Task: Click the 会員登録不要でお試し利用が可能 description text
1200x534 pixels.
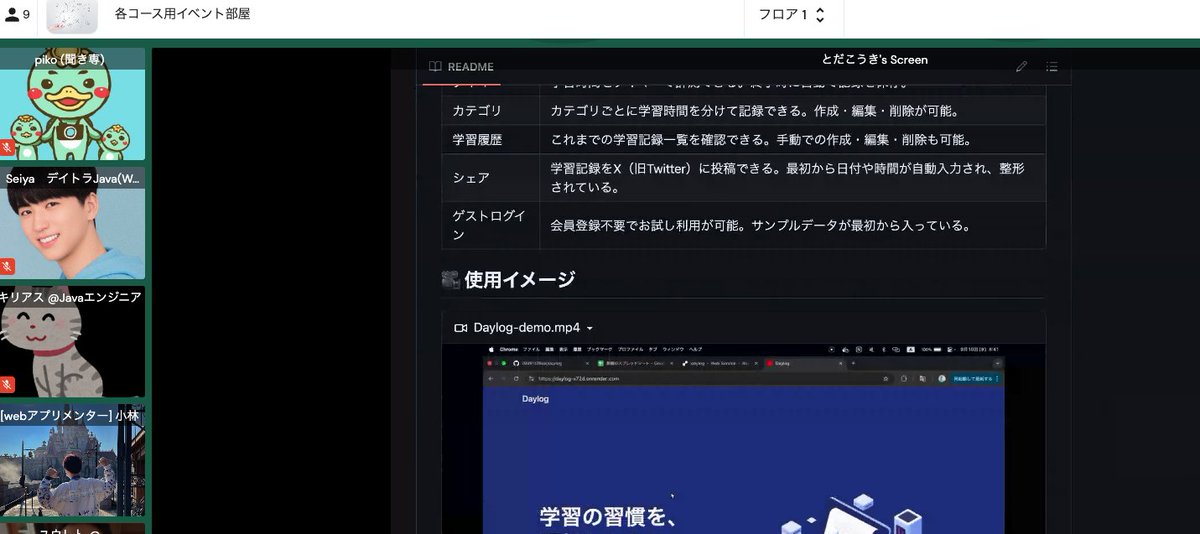Action: [x=760, y=225]
